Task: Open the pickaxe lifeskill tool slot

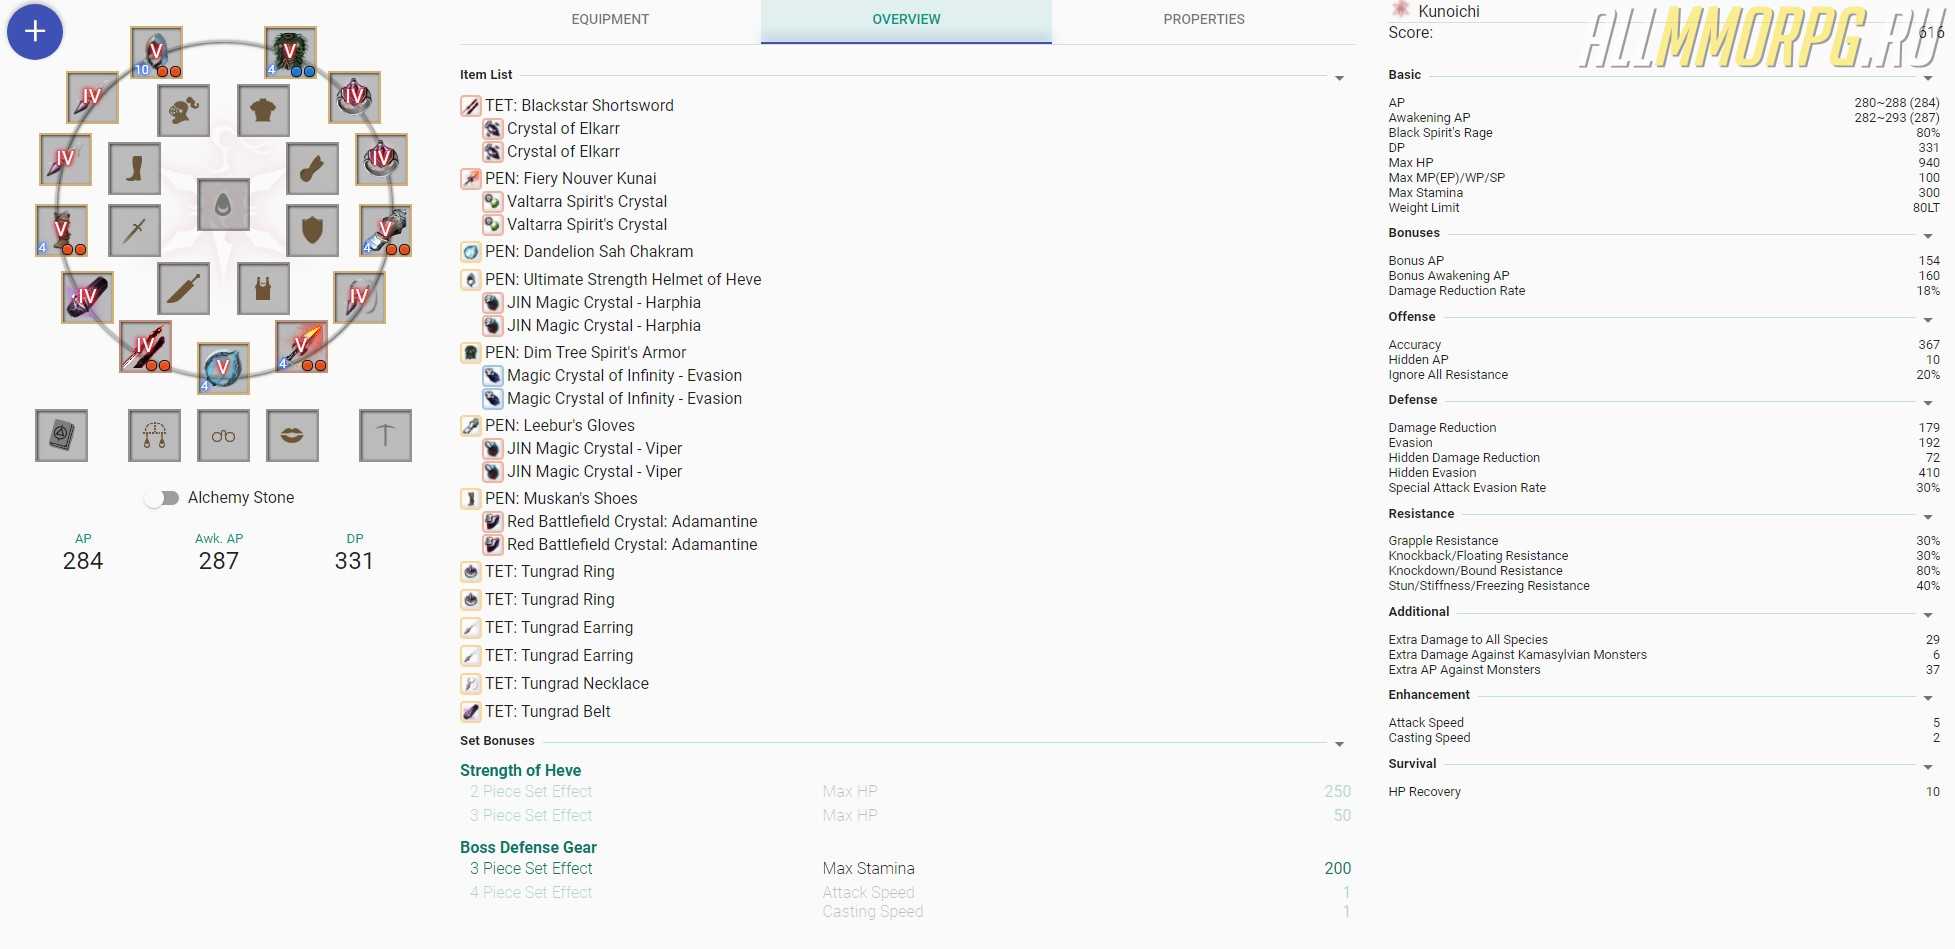Action: click(x=385, y=435)
